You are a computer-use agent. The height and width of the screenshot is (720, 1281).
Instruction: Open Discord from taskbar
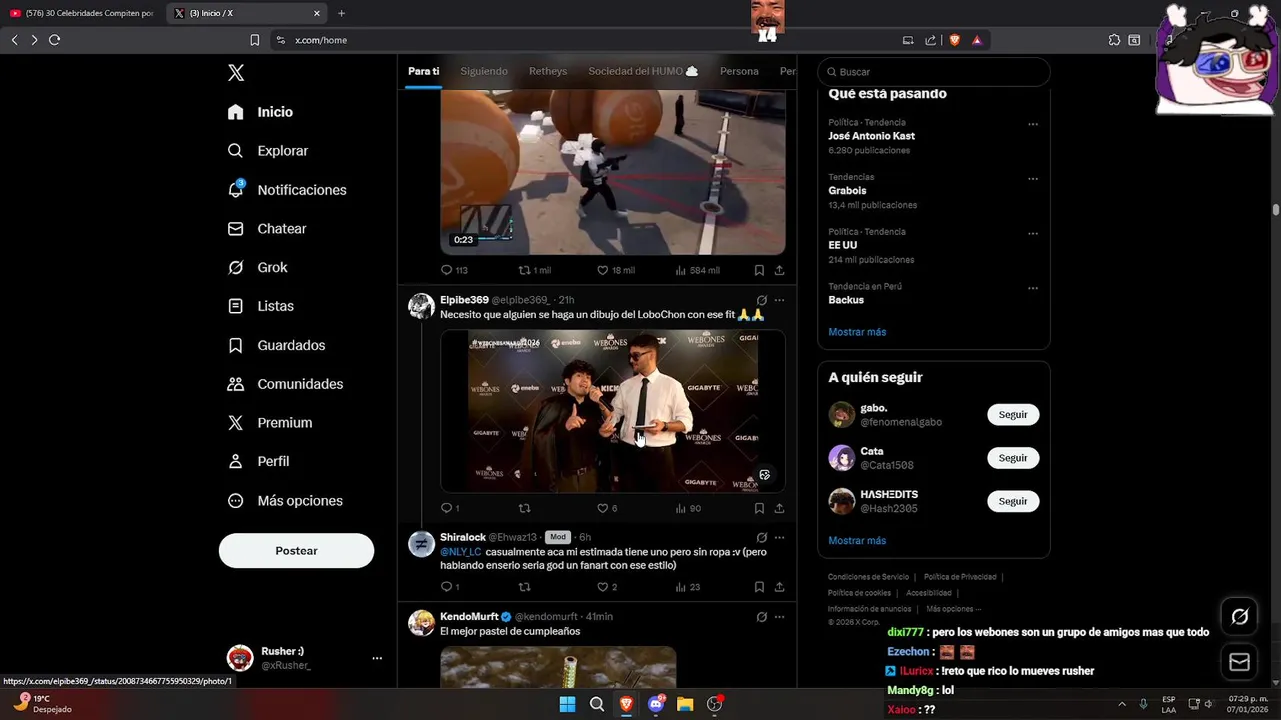coord(656,704)
